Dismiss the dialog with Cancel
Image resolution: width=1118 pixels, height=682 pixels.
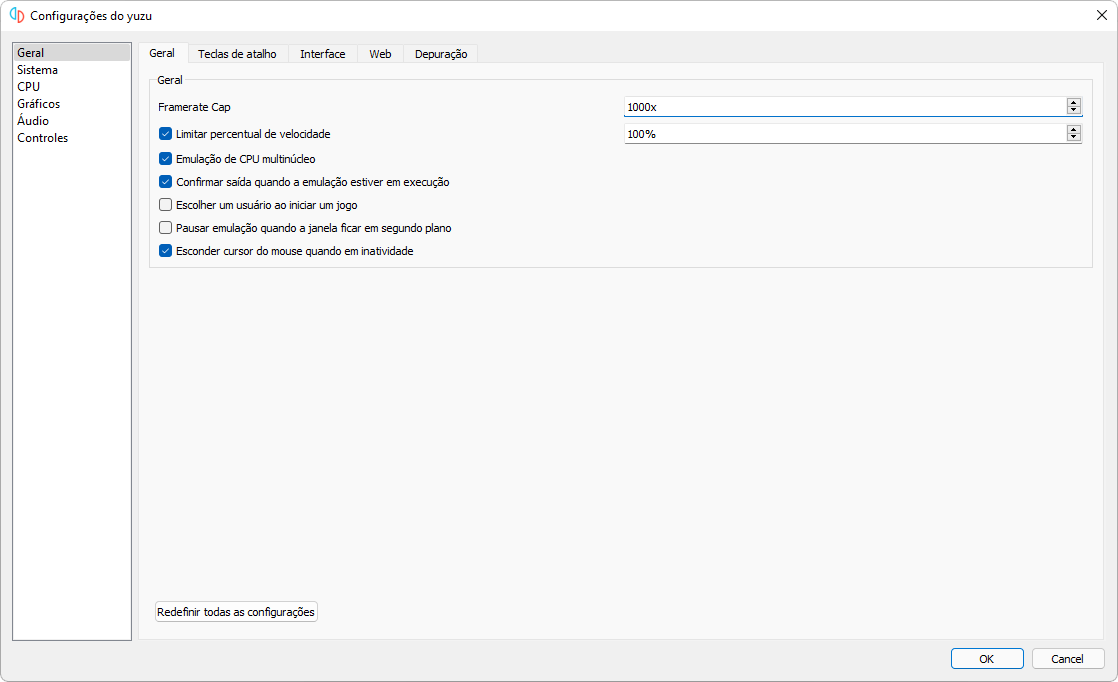click(1067, 659)
